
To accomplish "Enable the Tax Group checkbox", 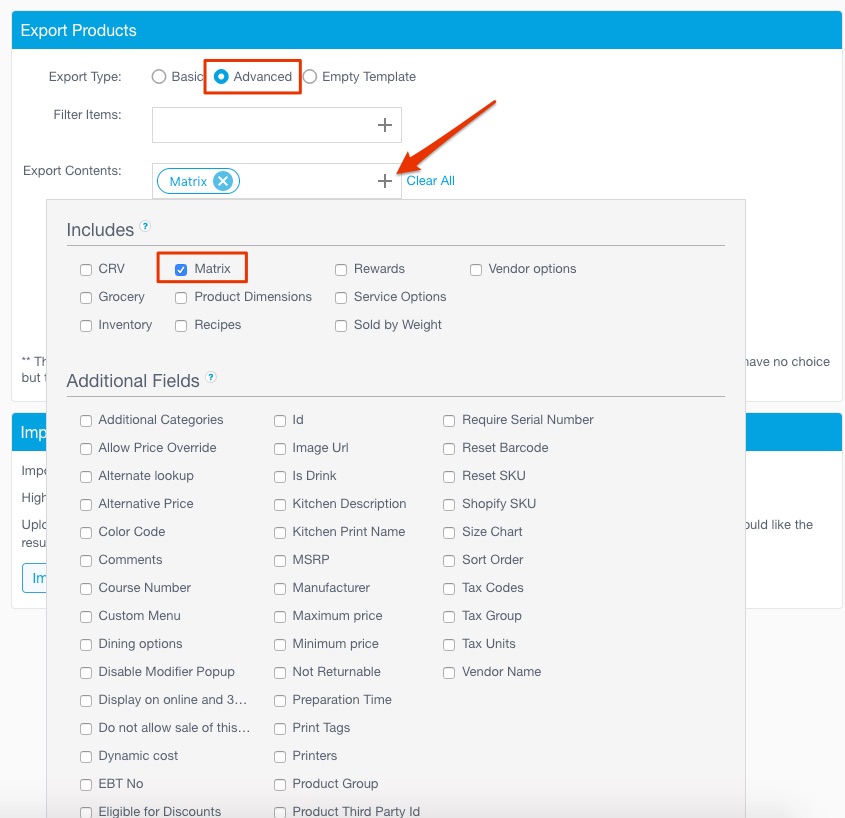I will 449,616.
